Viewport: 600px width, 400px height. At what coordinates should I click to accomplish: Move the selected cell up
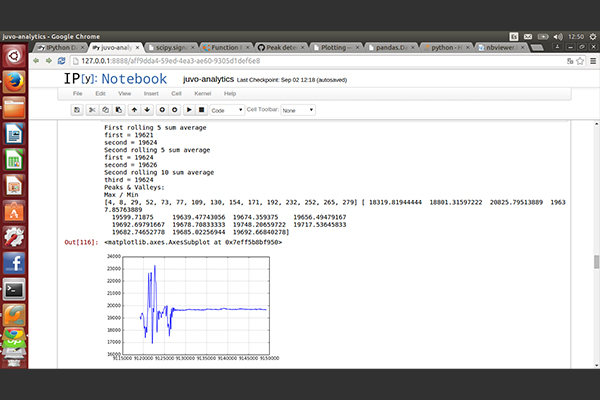point(134,109)
